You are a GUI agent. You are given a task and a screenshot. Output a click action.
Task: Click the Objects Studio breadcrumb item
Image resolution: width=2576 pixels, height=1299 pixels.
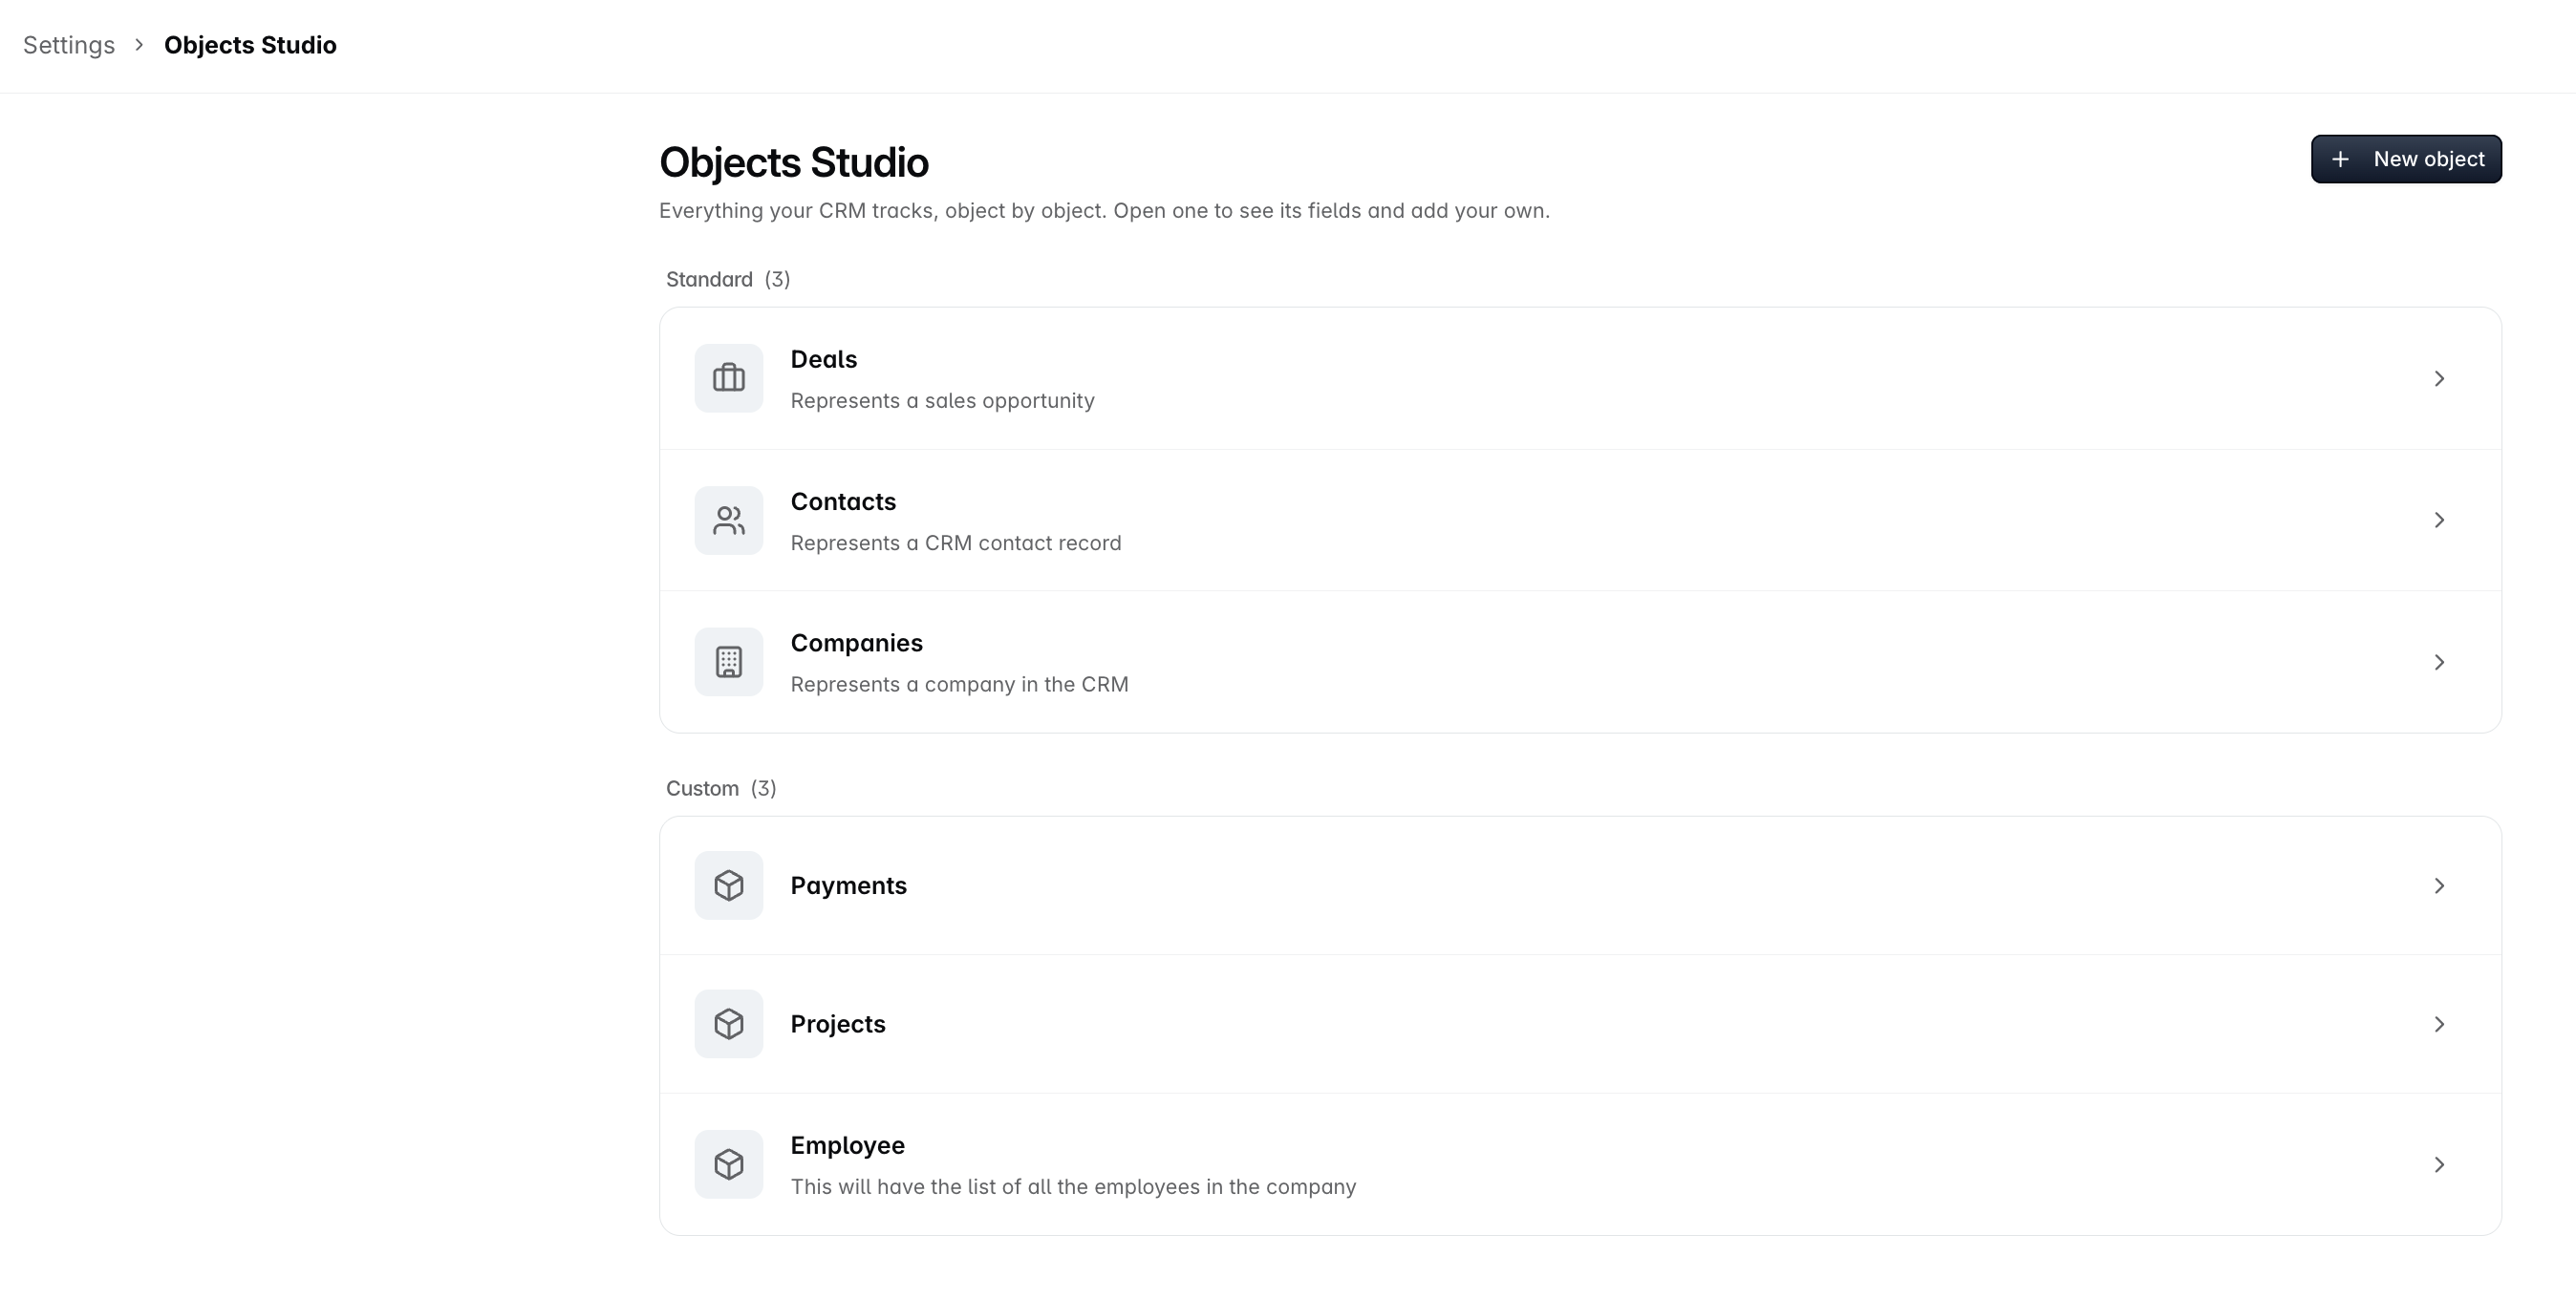(250, 45)
